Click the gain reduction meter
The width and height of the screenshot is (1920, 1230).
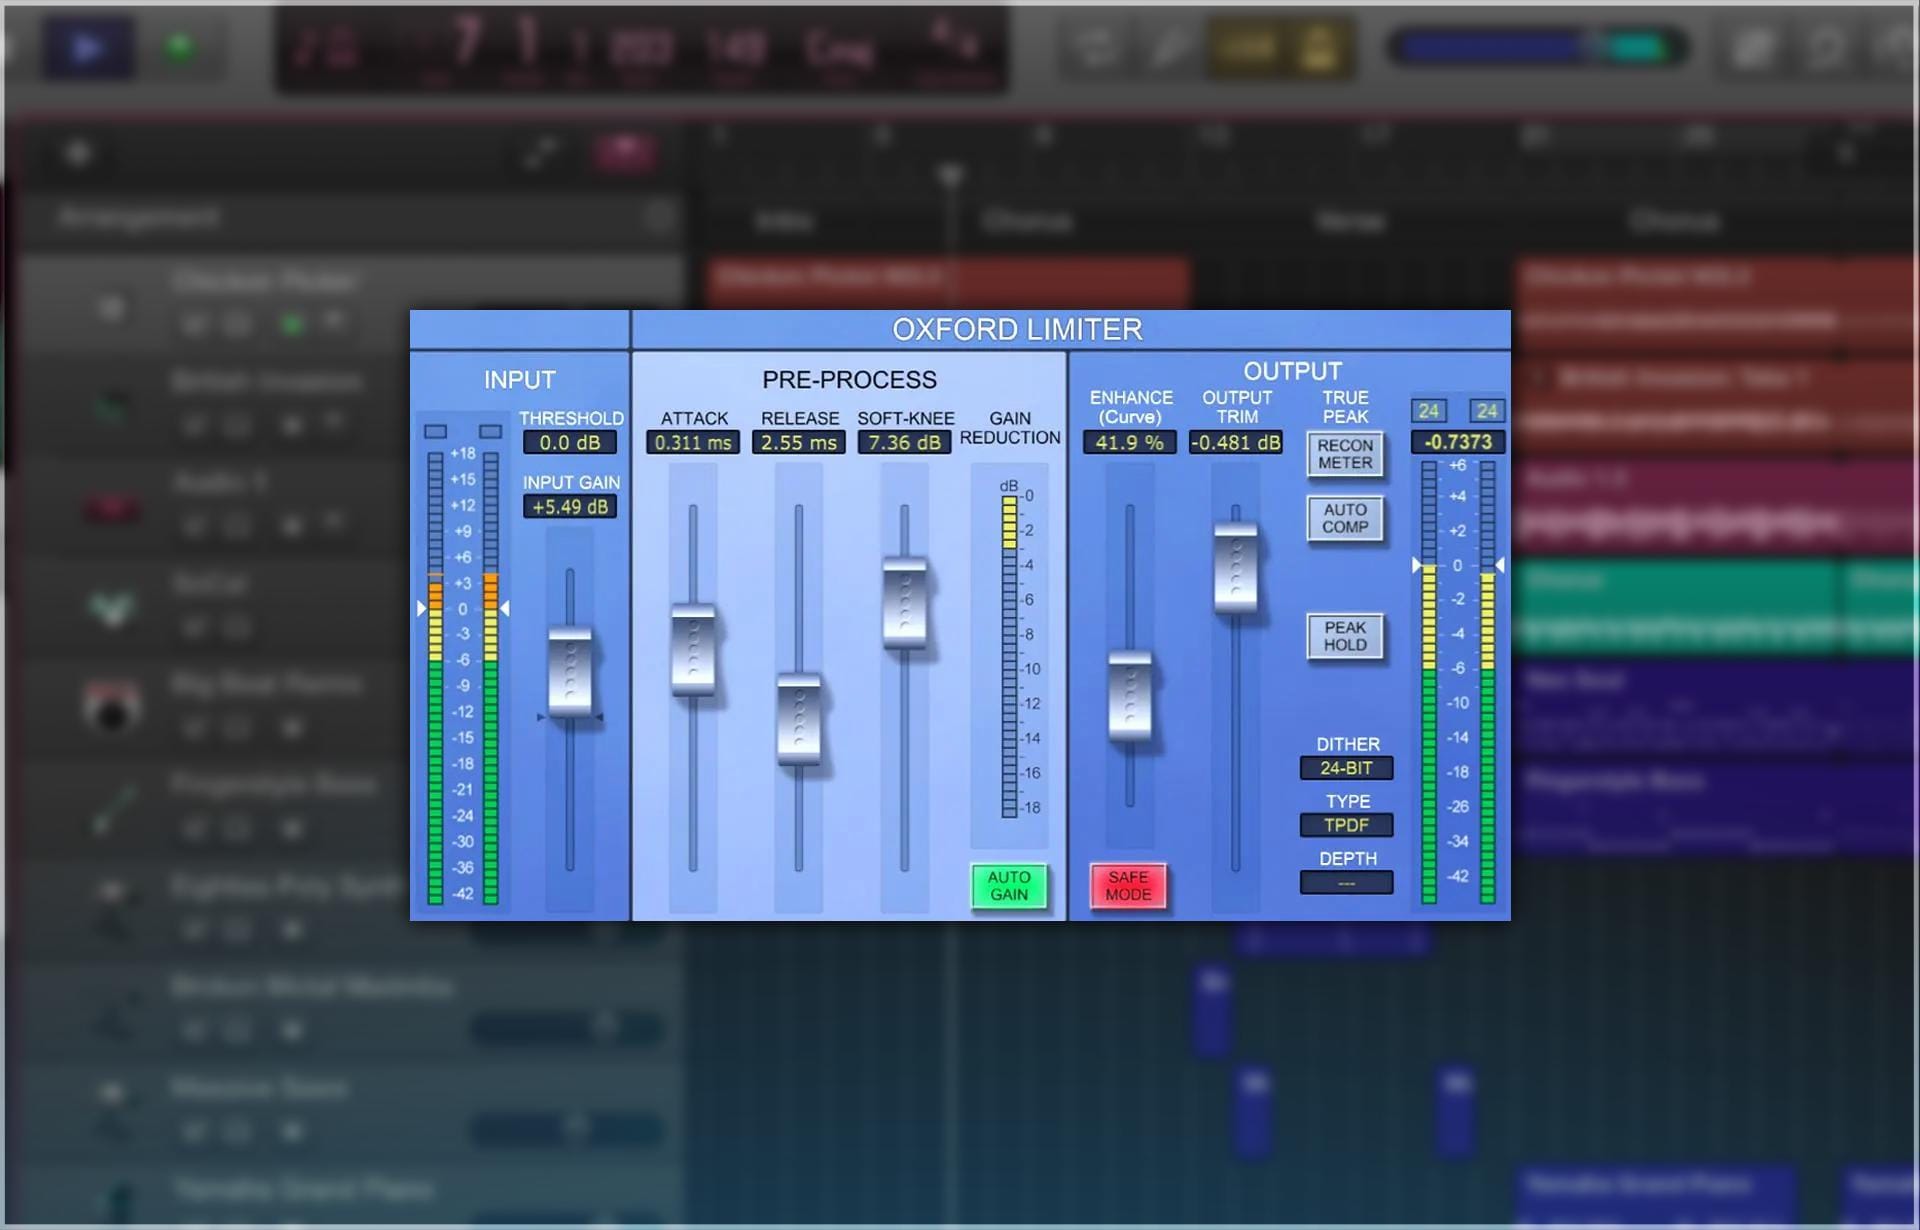(1010, 657)
